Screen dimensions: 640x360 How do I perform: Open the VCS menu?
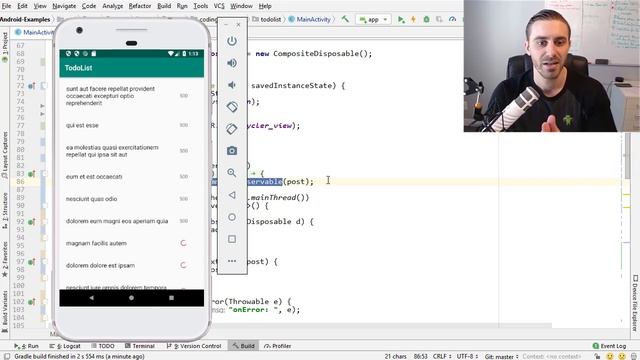tap(219, 6)
